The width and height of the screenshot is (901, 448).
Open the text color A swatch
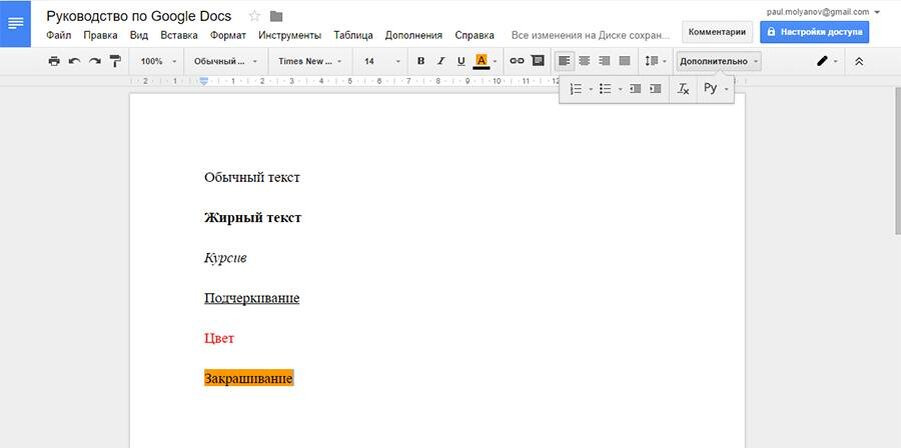point(482,61)
